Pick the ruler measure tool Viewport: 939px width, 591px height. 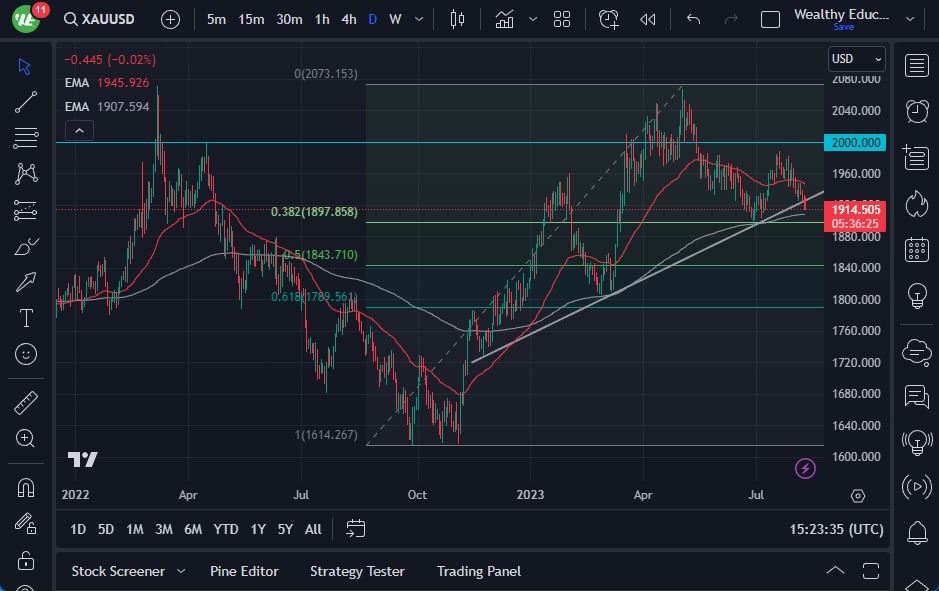[26, 403]
